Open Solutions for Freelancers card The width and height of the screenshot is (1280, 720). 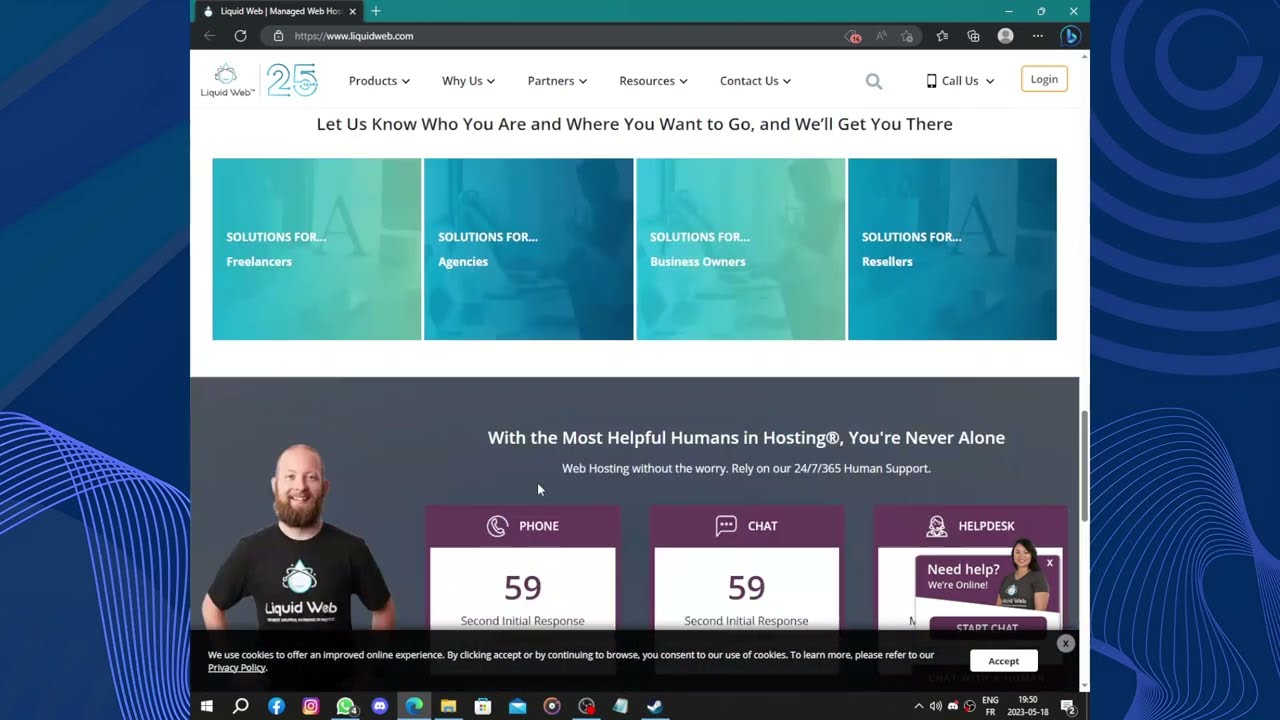click(317, 249)
